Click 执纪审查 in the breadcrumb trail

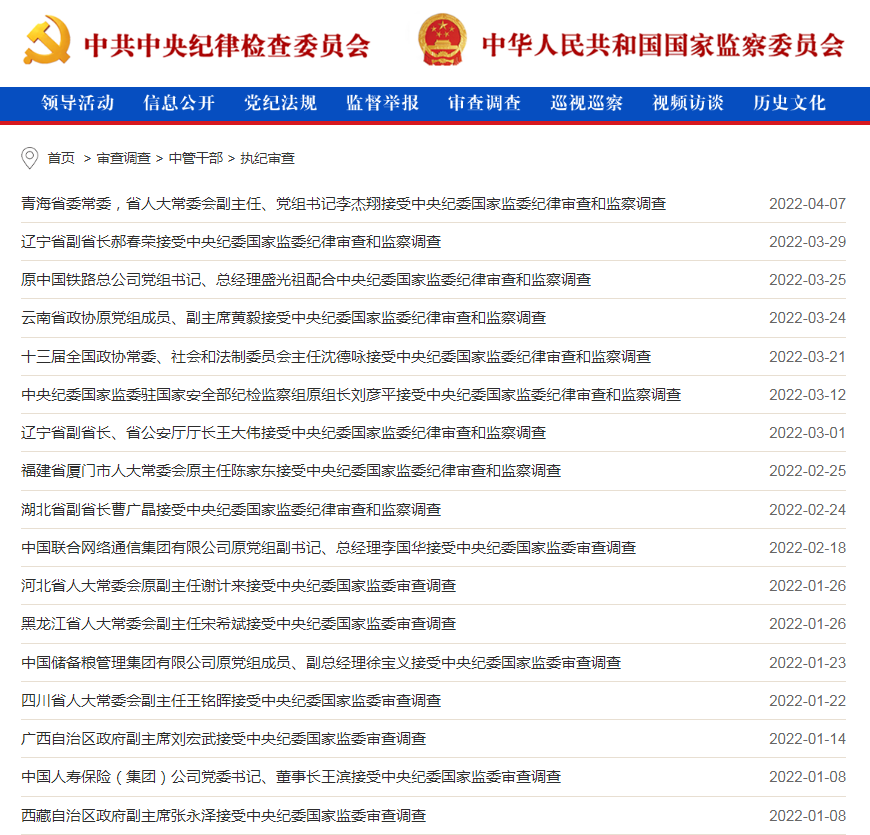(267, 159)
